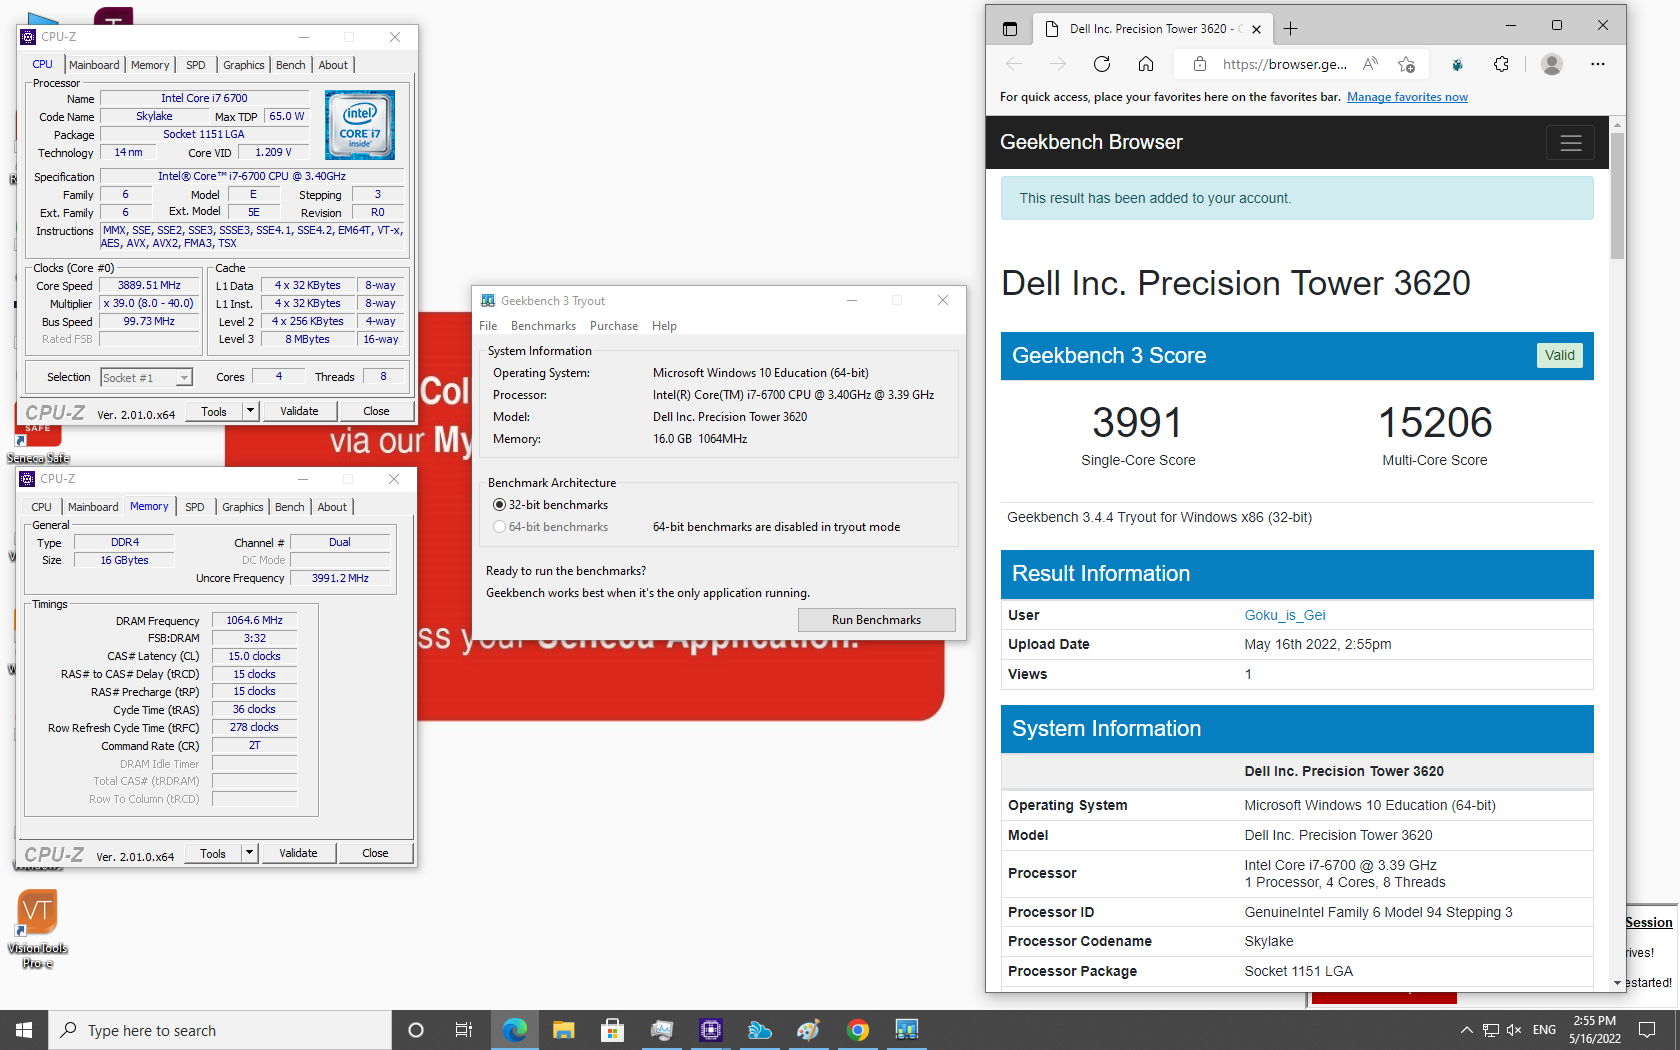Open the notification center icon
1680x1050 pixels.
(1647, 1030)
